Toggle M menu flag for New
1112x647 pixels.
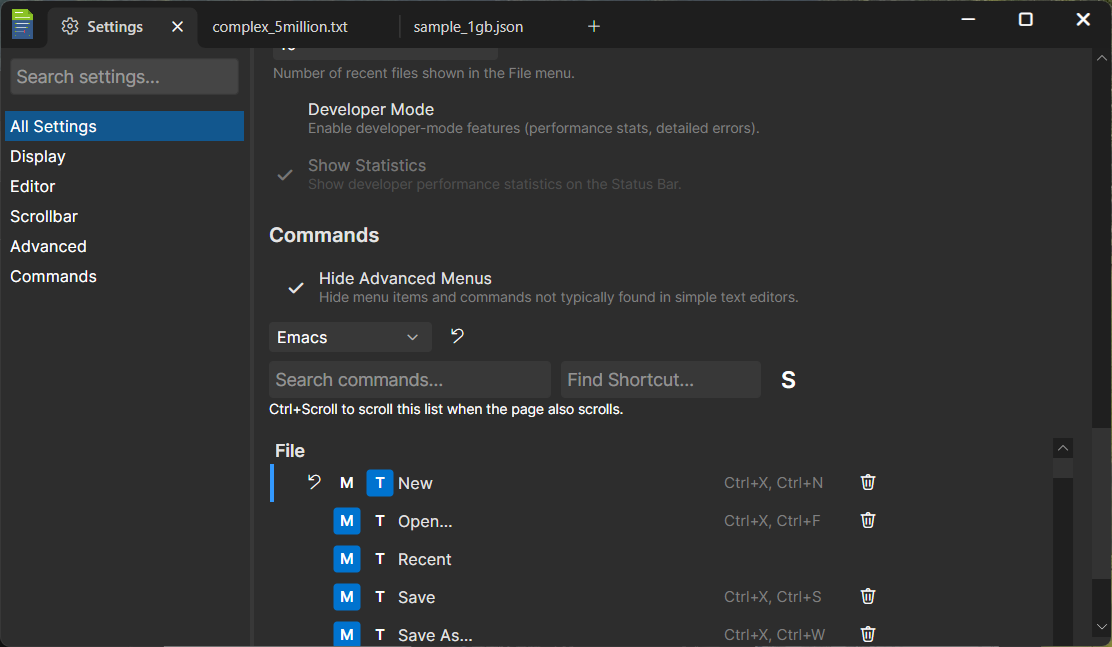tap(347, 483)
